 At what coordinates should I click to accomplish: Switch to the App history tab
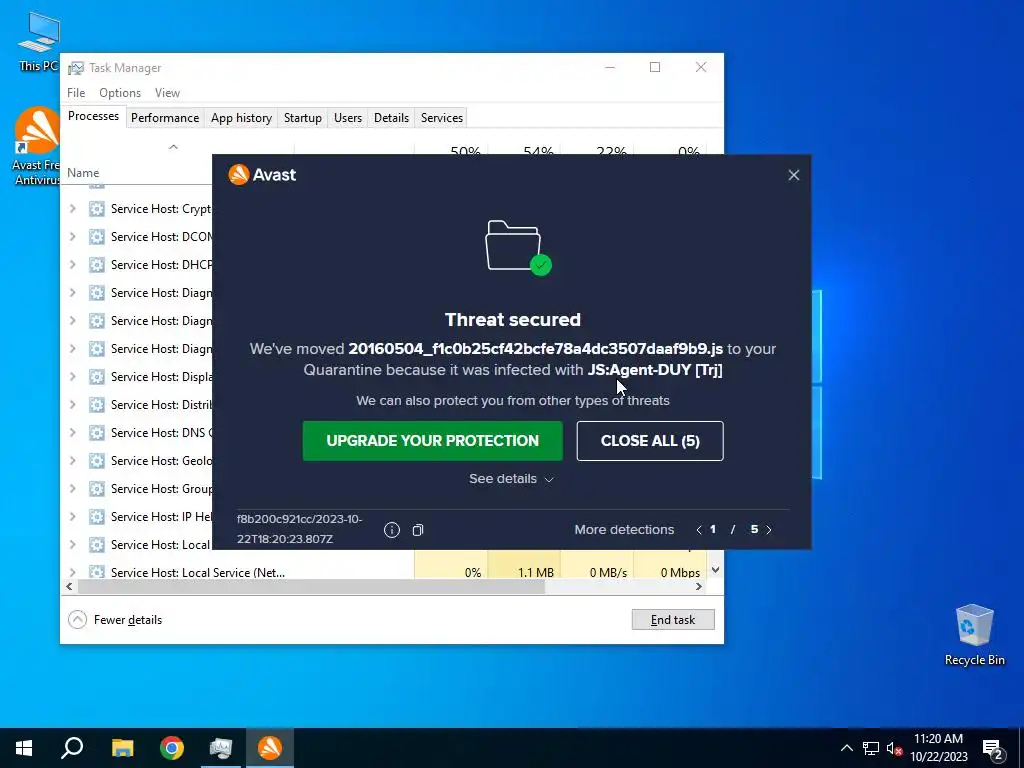241,118
